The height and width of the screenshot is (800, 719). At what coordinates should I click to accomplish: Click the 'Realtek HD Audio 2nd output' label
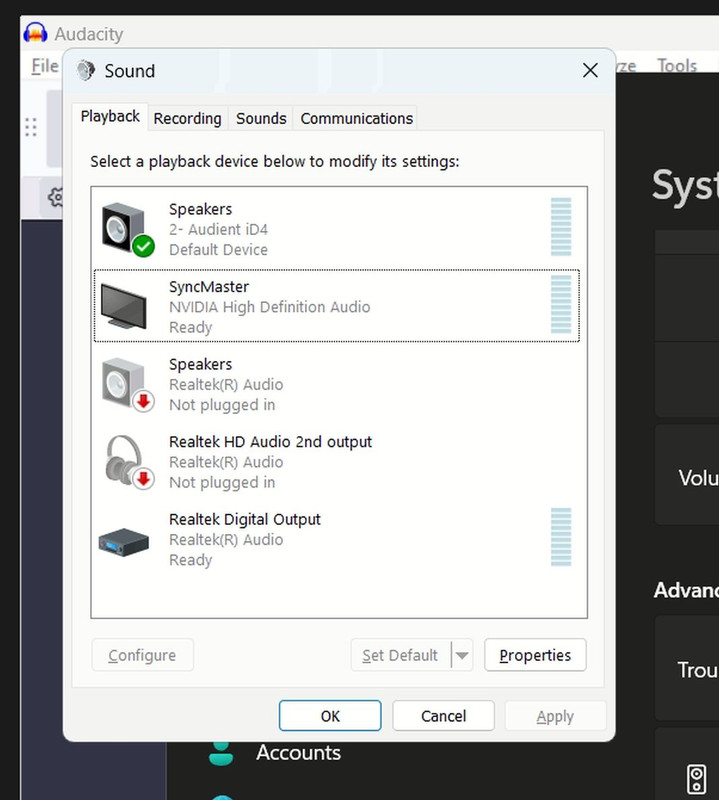point(270,442)
